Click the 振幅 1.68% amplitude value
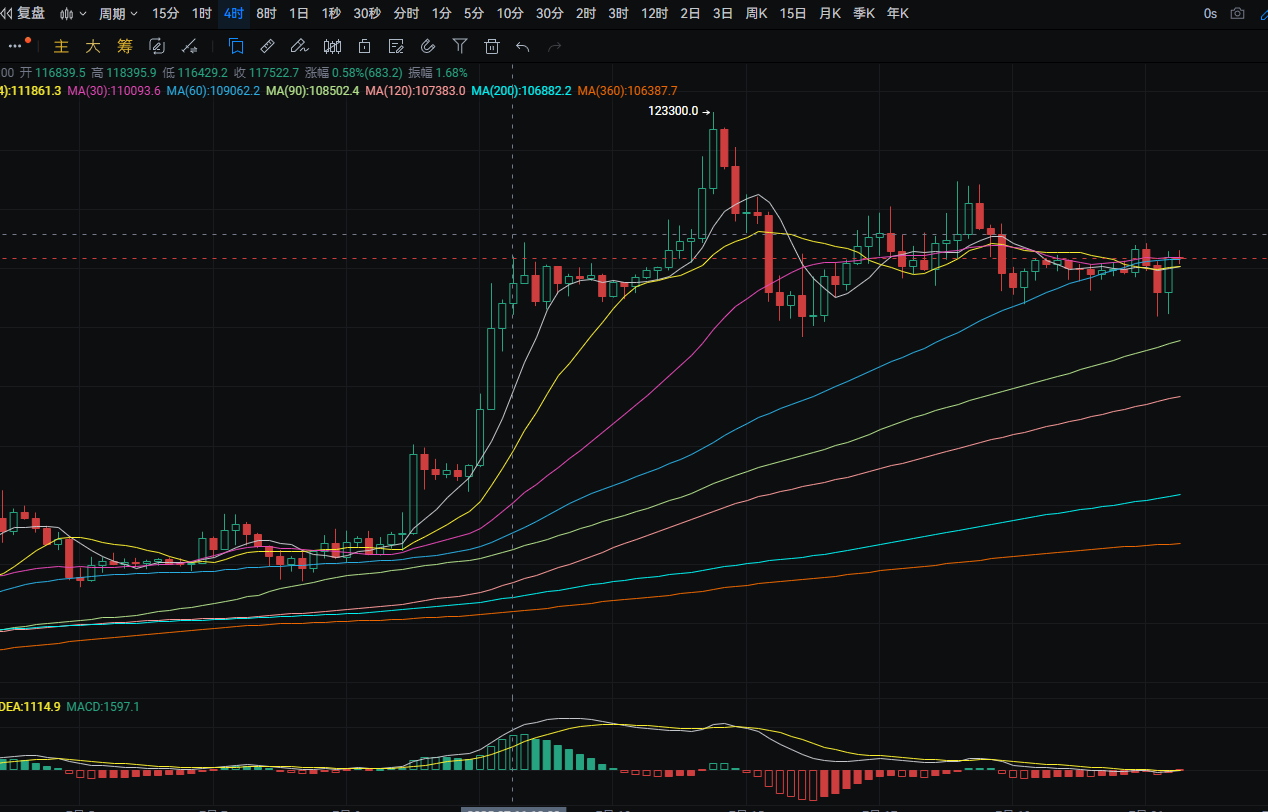The image size is (1268, 812). [438, 73]
